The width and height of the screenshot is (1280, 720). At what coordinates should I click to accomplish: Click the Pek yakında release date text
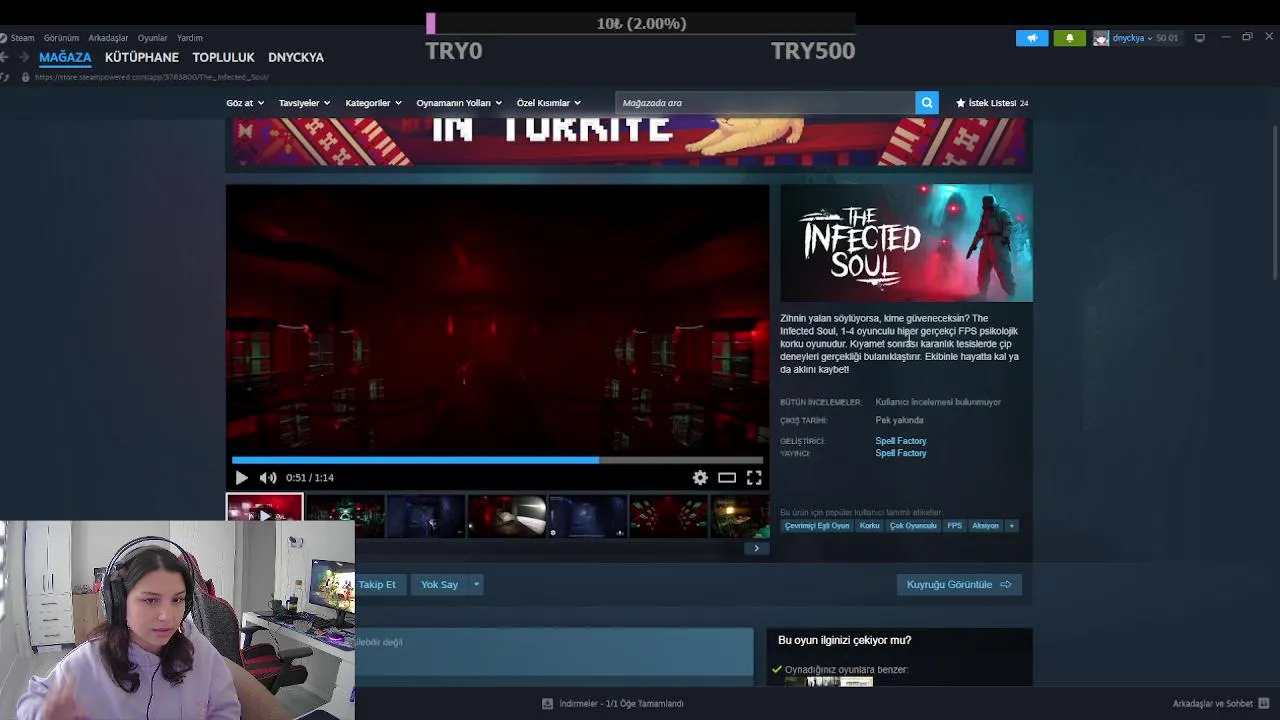click(899, 420)
